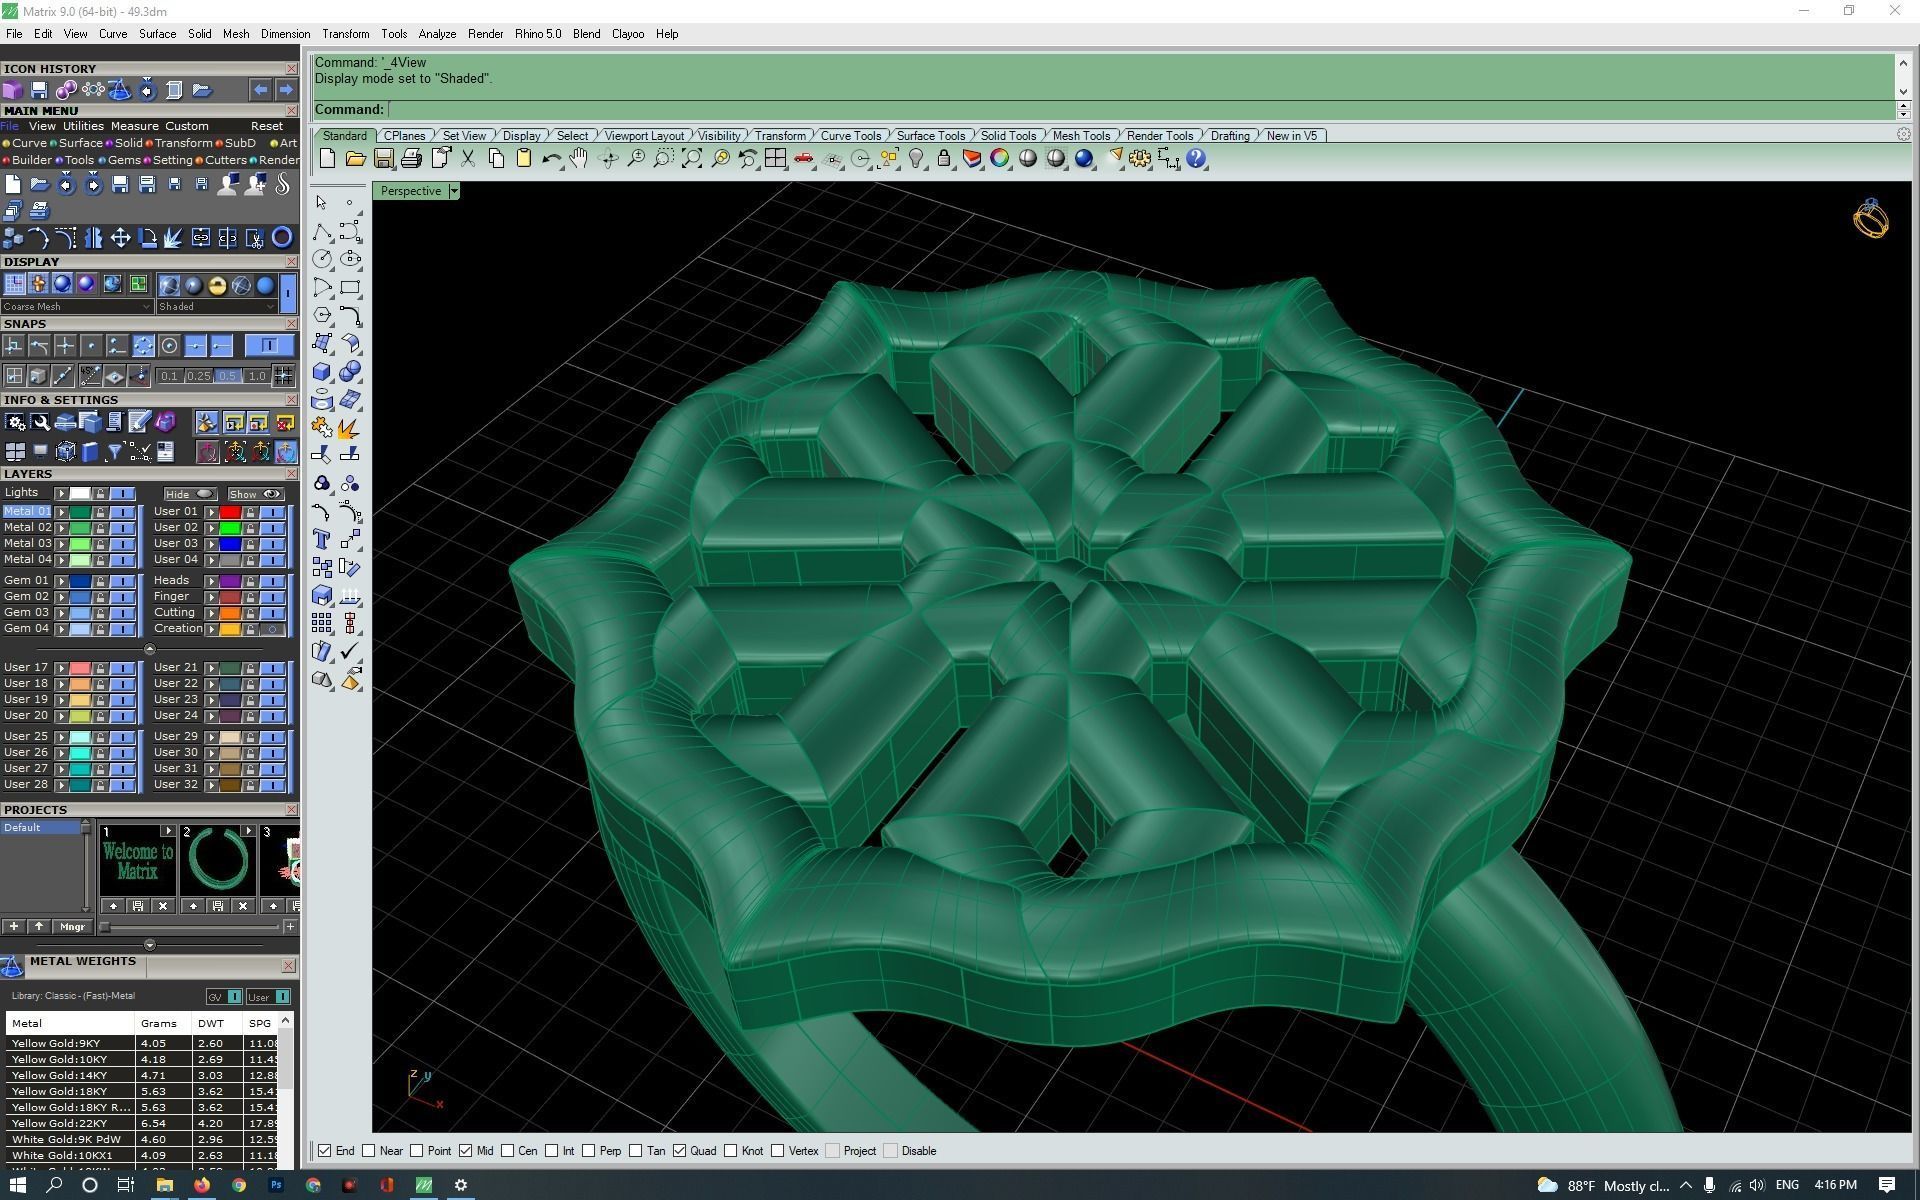The height and width of the screenshot is (1200, 1920).
Task: Uncheck the End osnap checkbox
Action: click(x=324, y=1151)
